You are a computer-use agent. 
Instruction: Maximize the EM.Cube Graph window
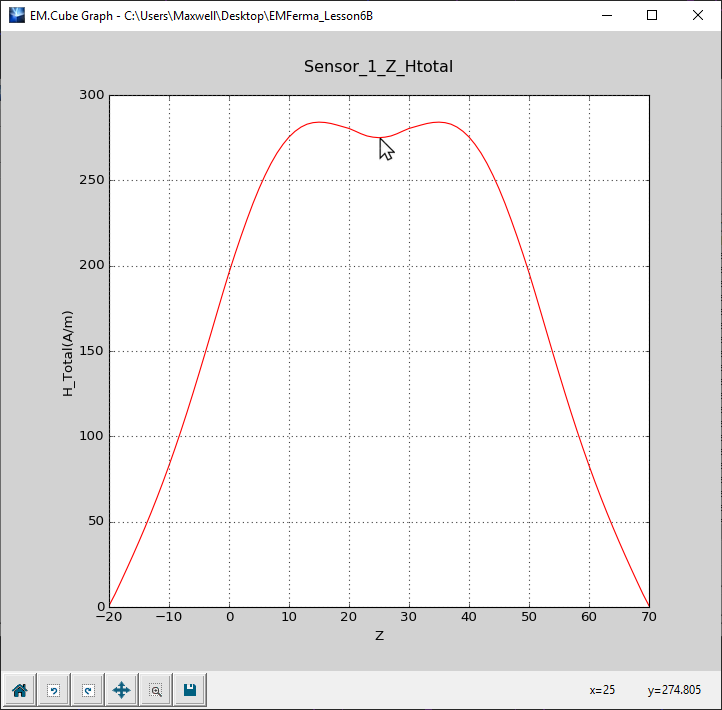coord(652,16)
